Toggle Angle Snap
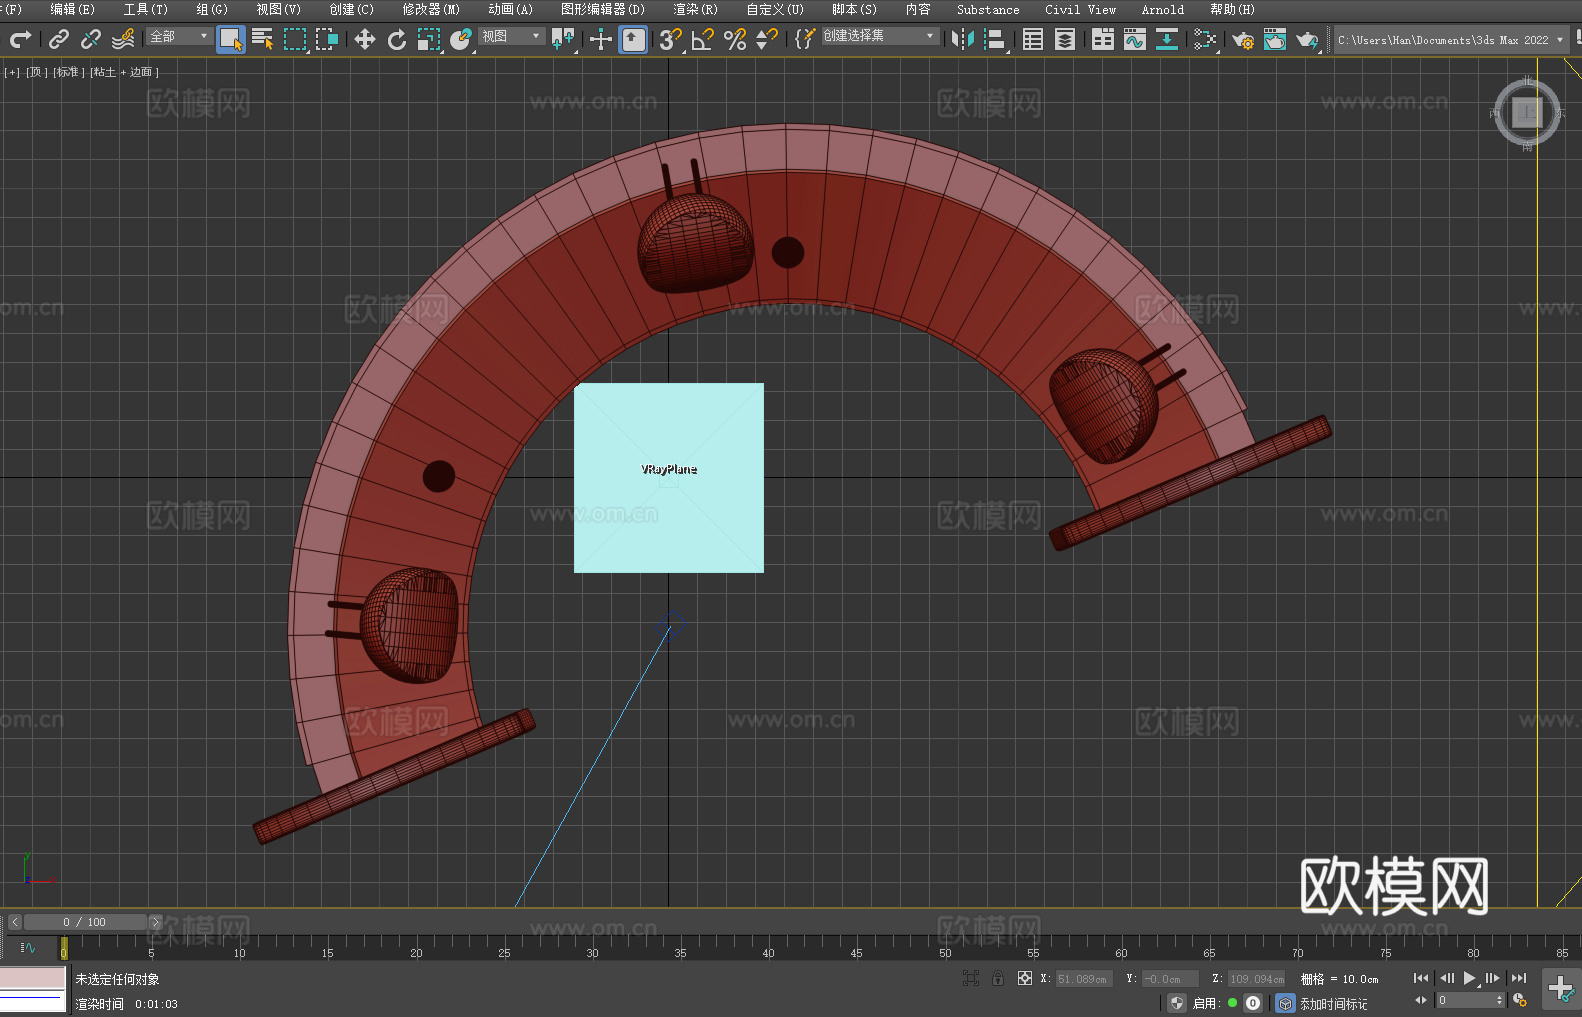Screen dimensions: 1582x1017 [x=703, y=39]
